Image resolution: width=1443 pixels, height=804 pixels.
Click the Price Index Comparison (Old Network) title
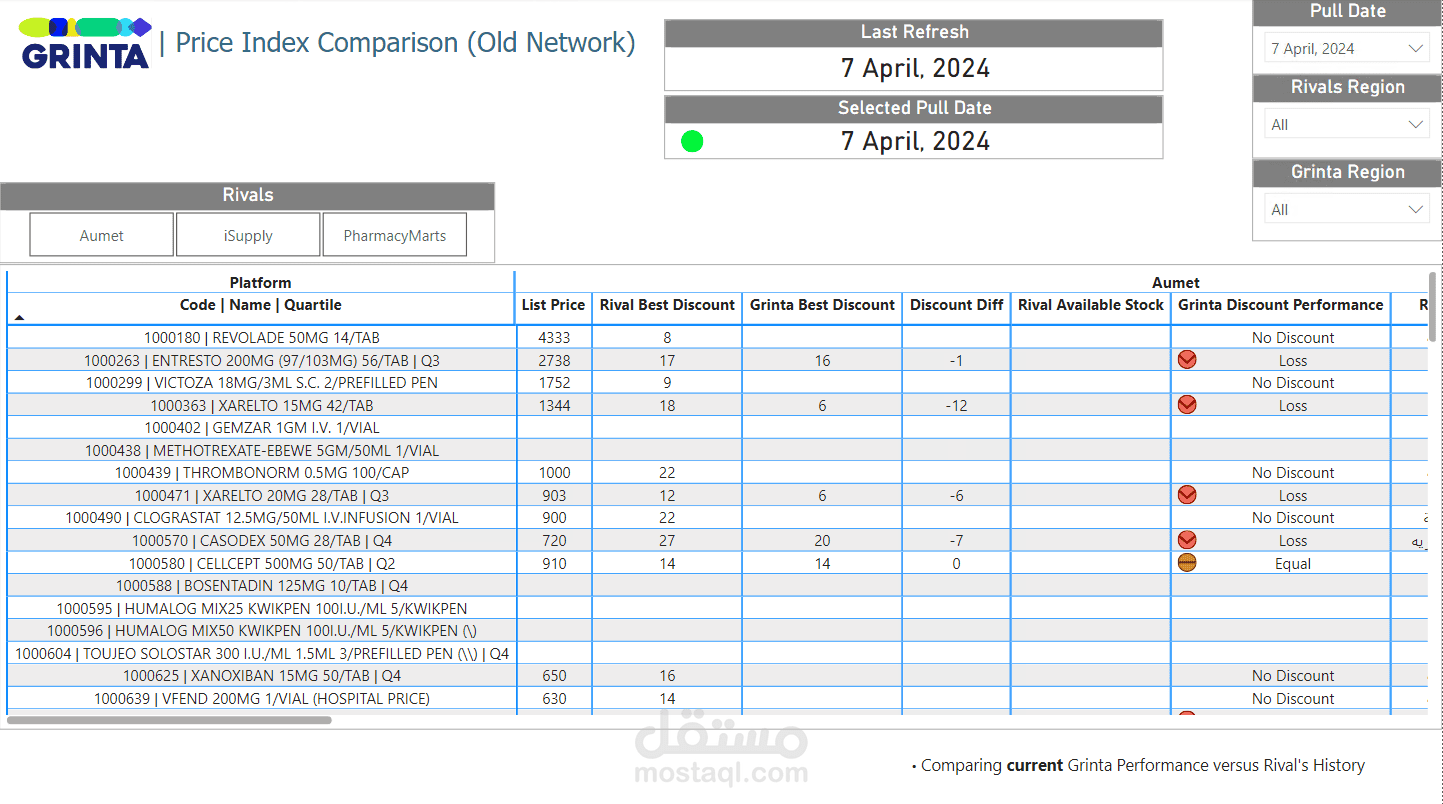pos(405,43)
